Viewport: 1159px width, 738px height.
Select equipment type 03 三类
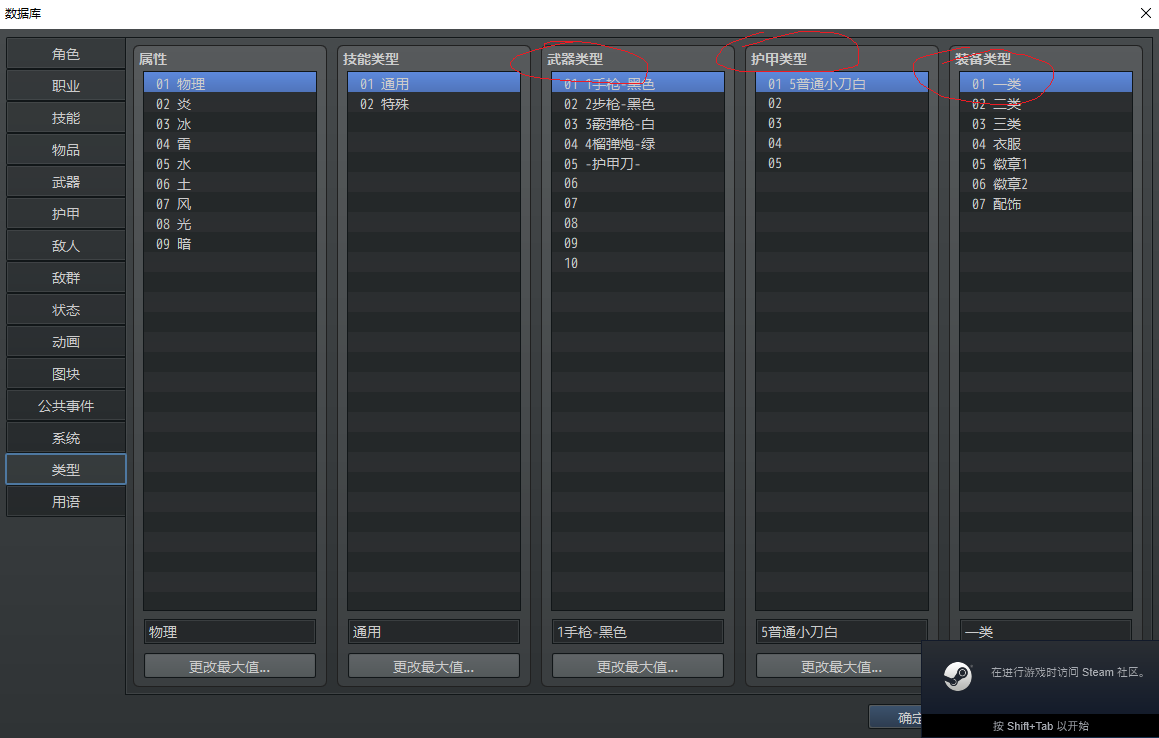click(1046, 123)
